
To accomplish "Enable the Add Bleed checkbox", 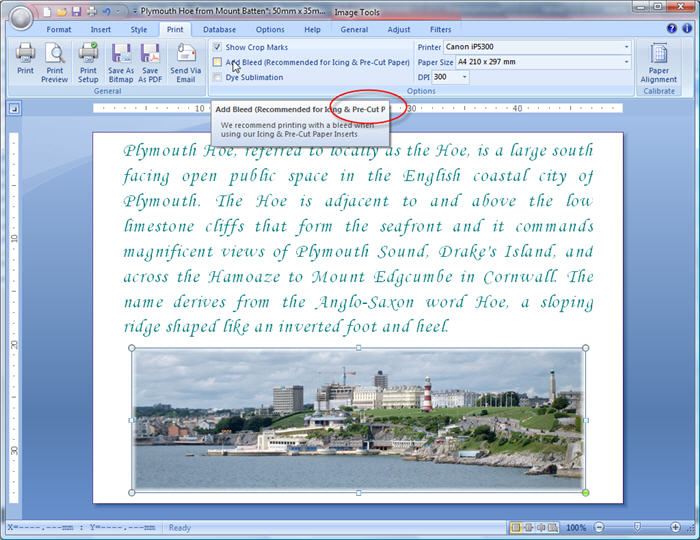I will 217,62.
